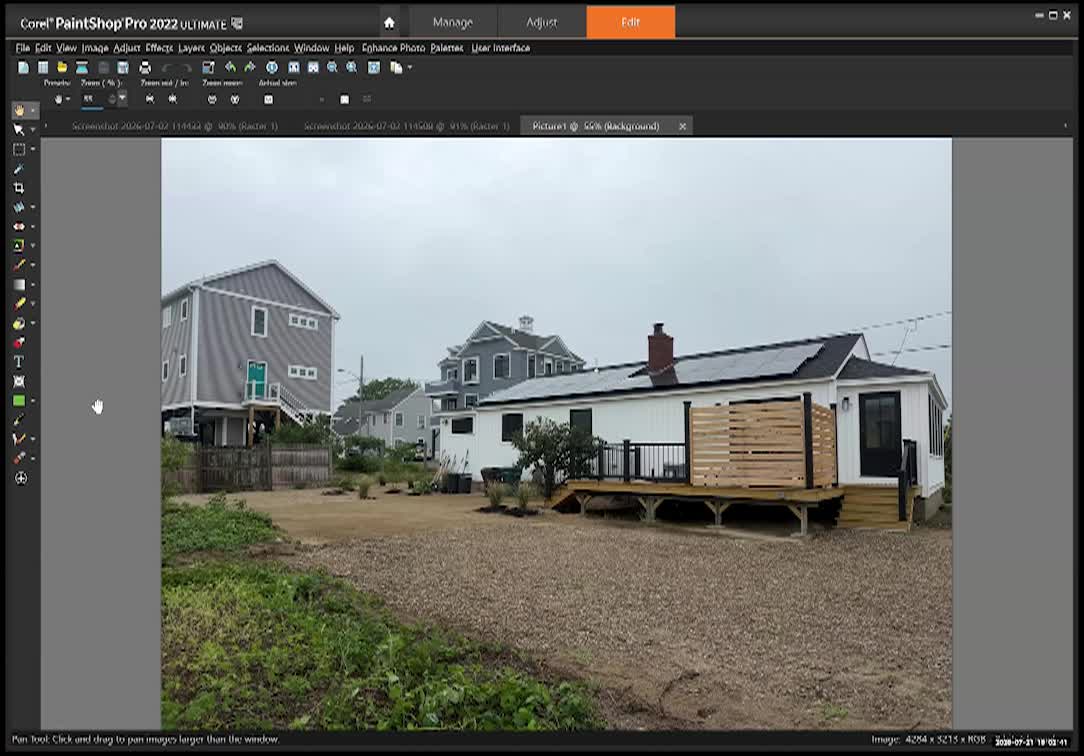Select the Red Eye tool

[x=19, y=227]
